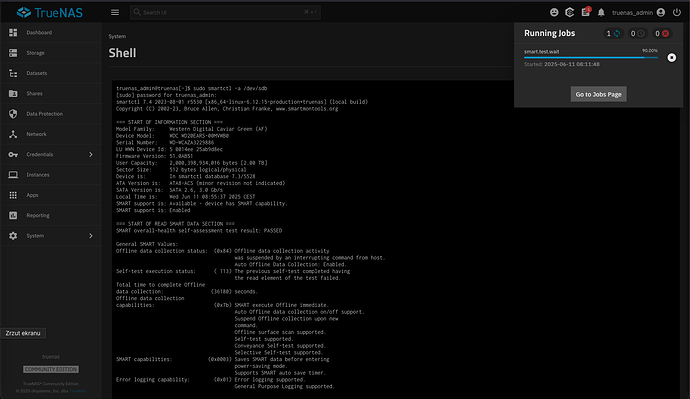Open the Jobs clipboard icon
Screen dimensions: 690x399
coord(585,12)
